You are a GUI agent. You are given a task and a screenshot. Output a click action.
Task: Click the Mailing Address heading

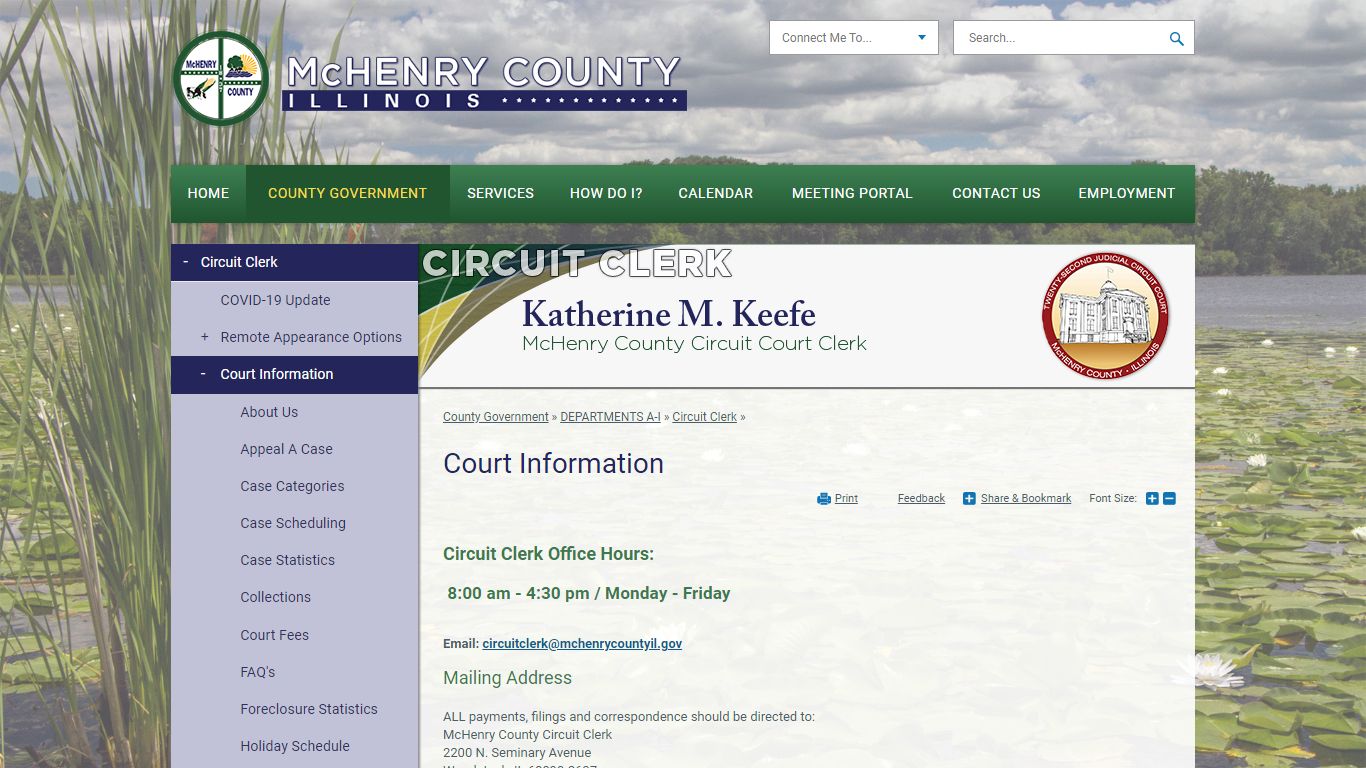[508, 678]
